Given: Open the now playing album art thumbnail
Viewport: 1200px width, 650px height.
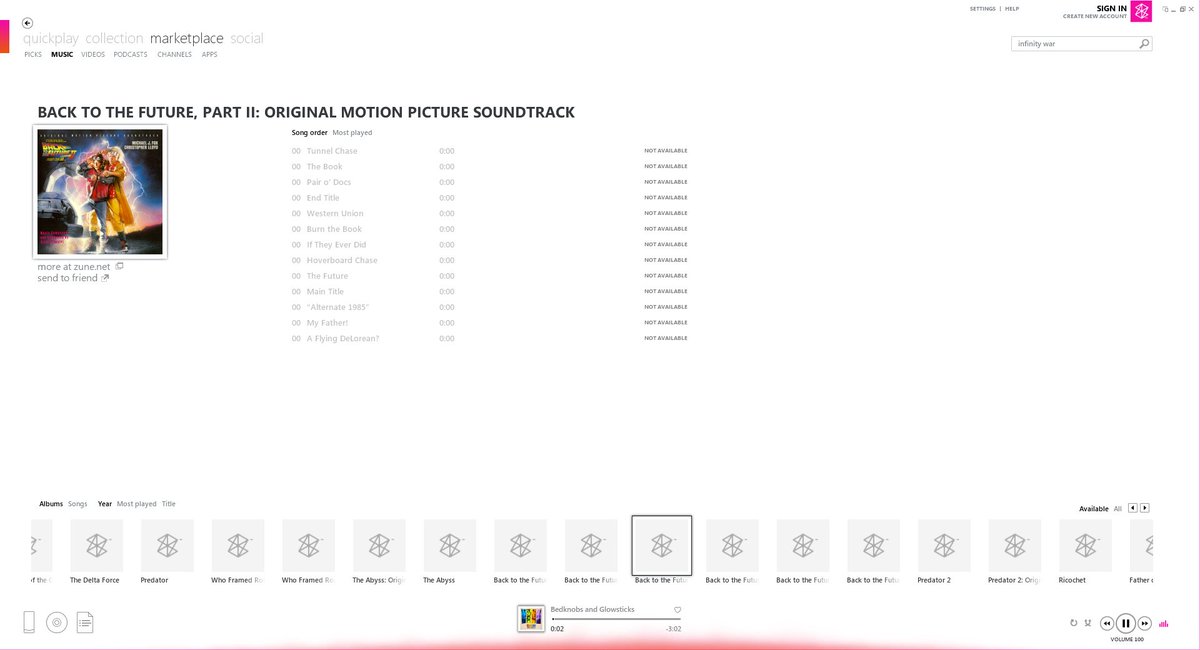Looking at the screenshot, I should (531, 619).
